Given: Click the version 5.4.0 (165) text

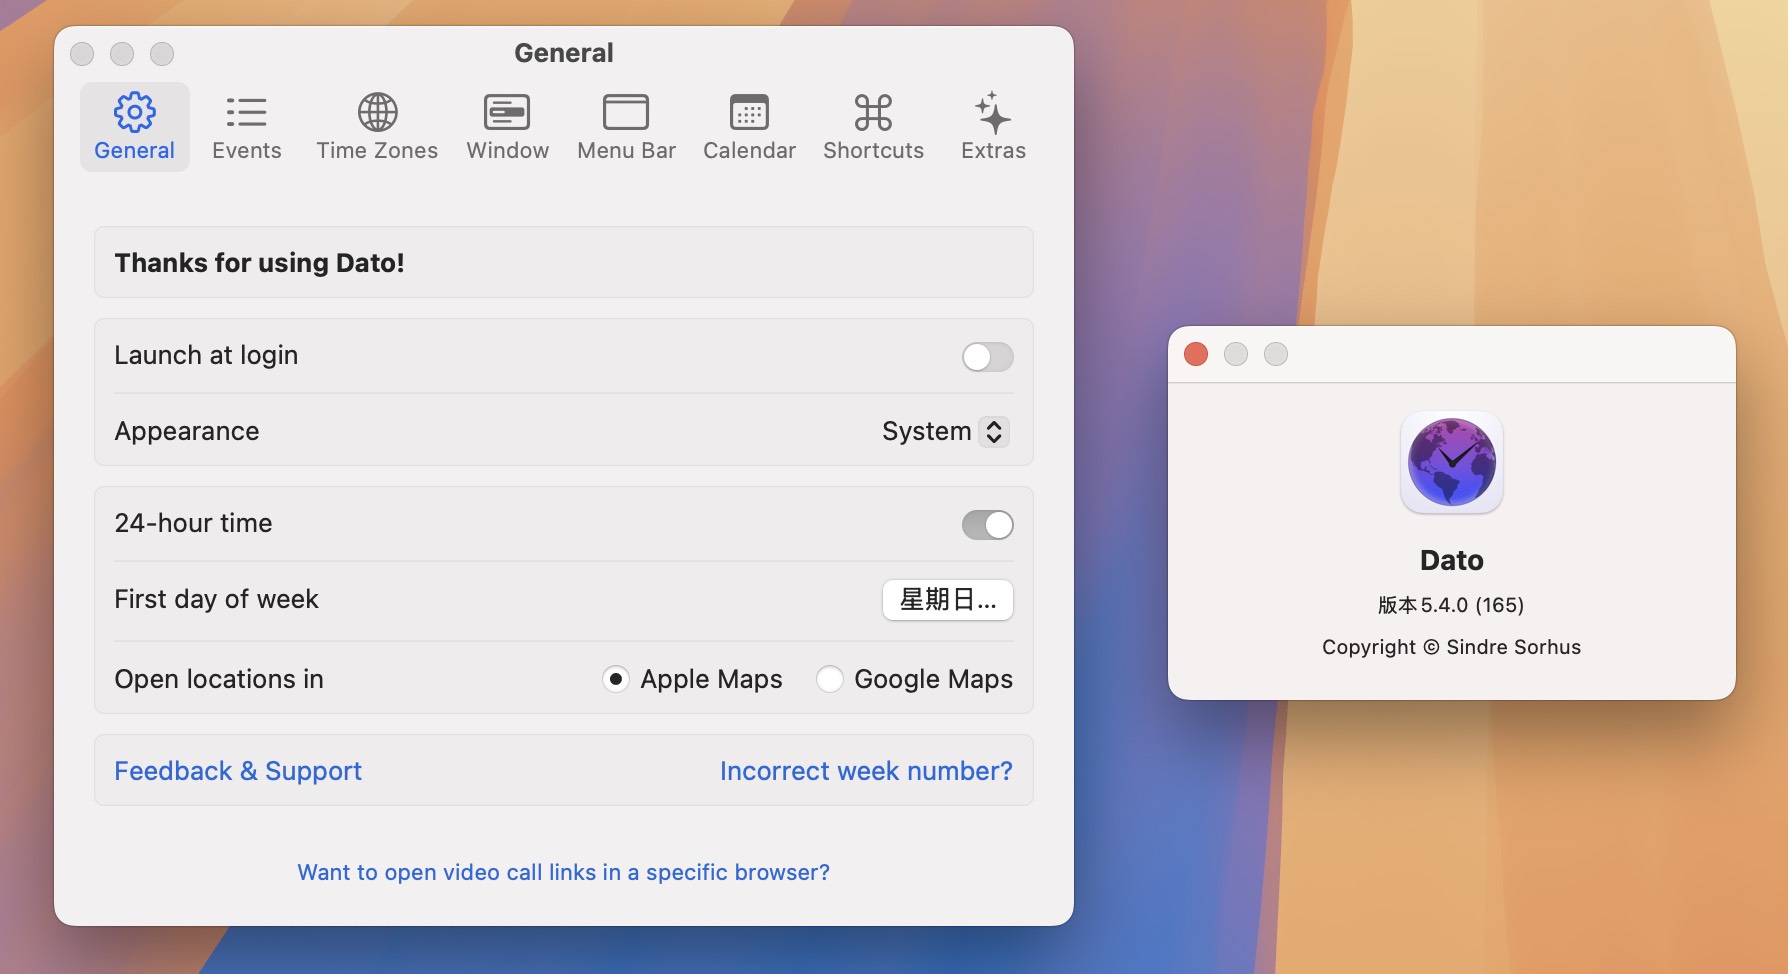Looking at the screenshot, I should tap(1451, 605).
